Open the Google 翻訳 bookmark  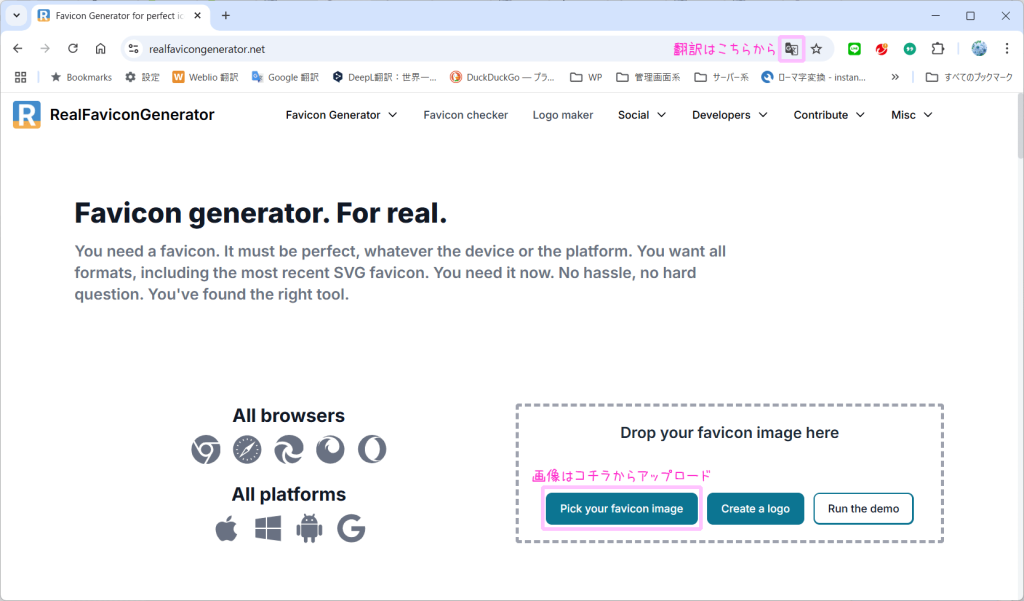coord(285,77)
